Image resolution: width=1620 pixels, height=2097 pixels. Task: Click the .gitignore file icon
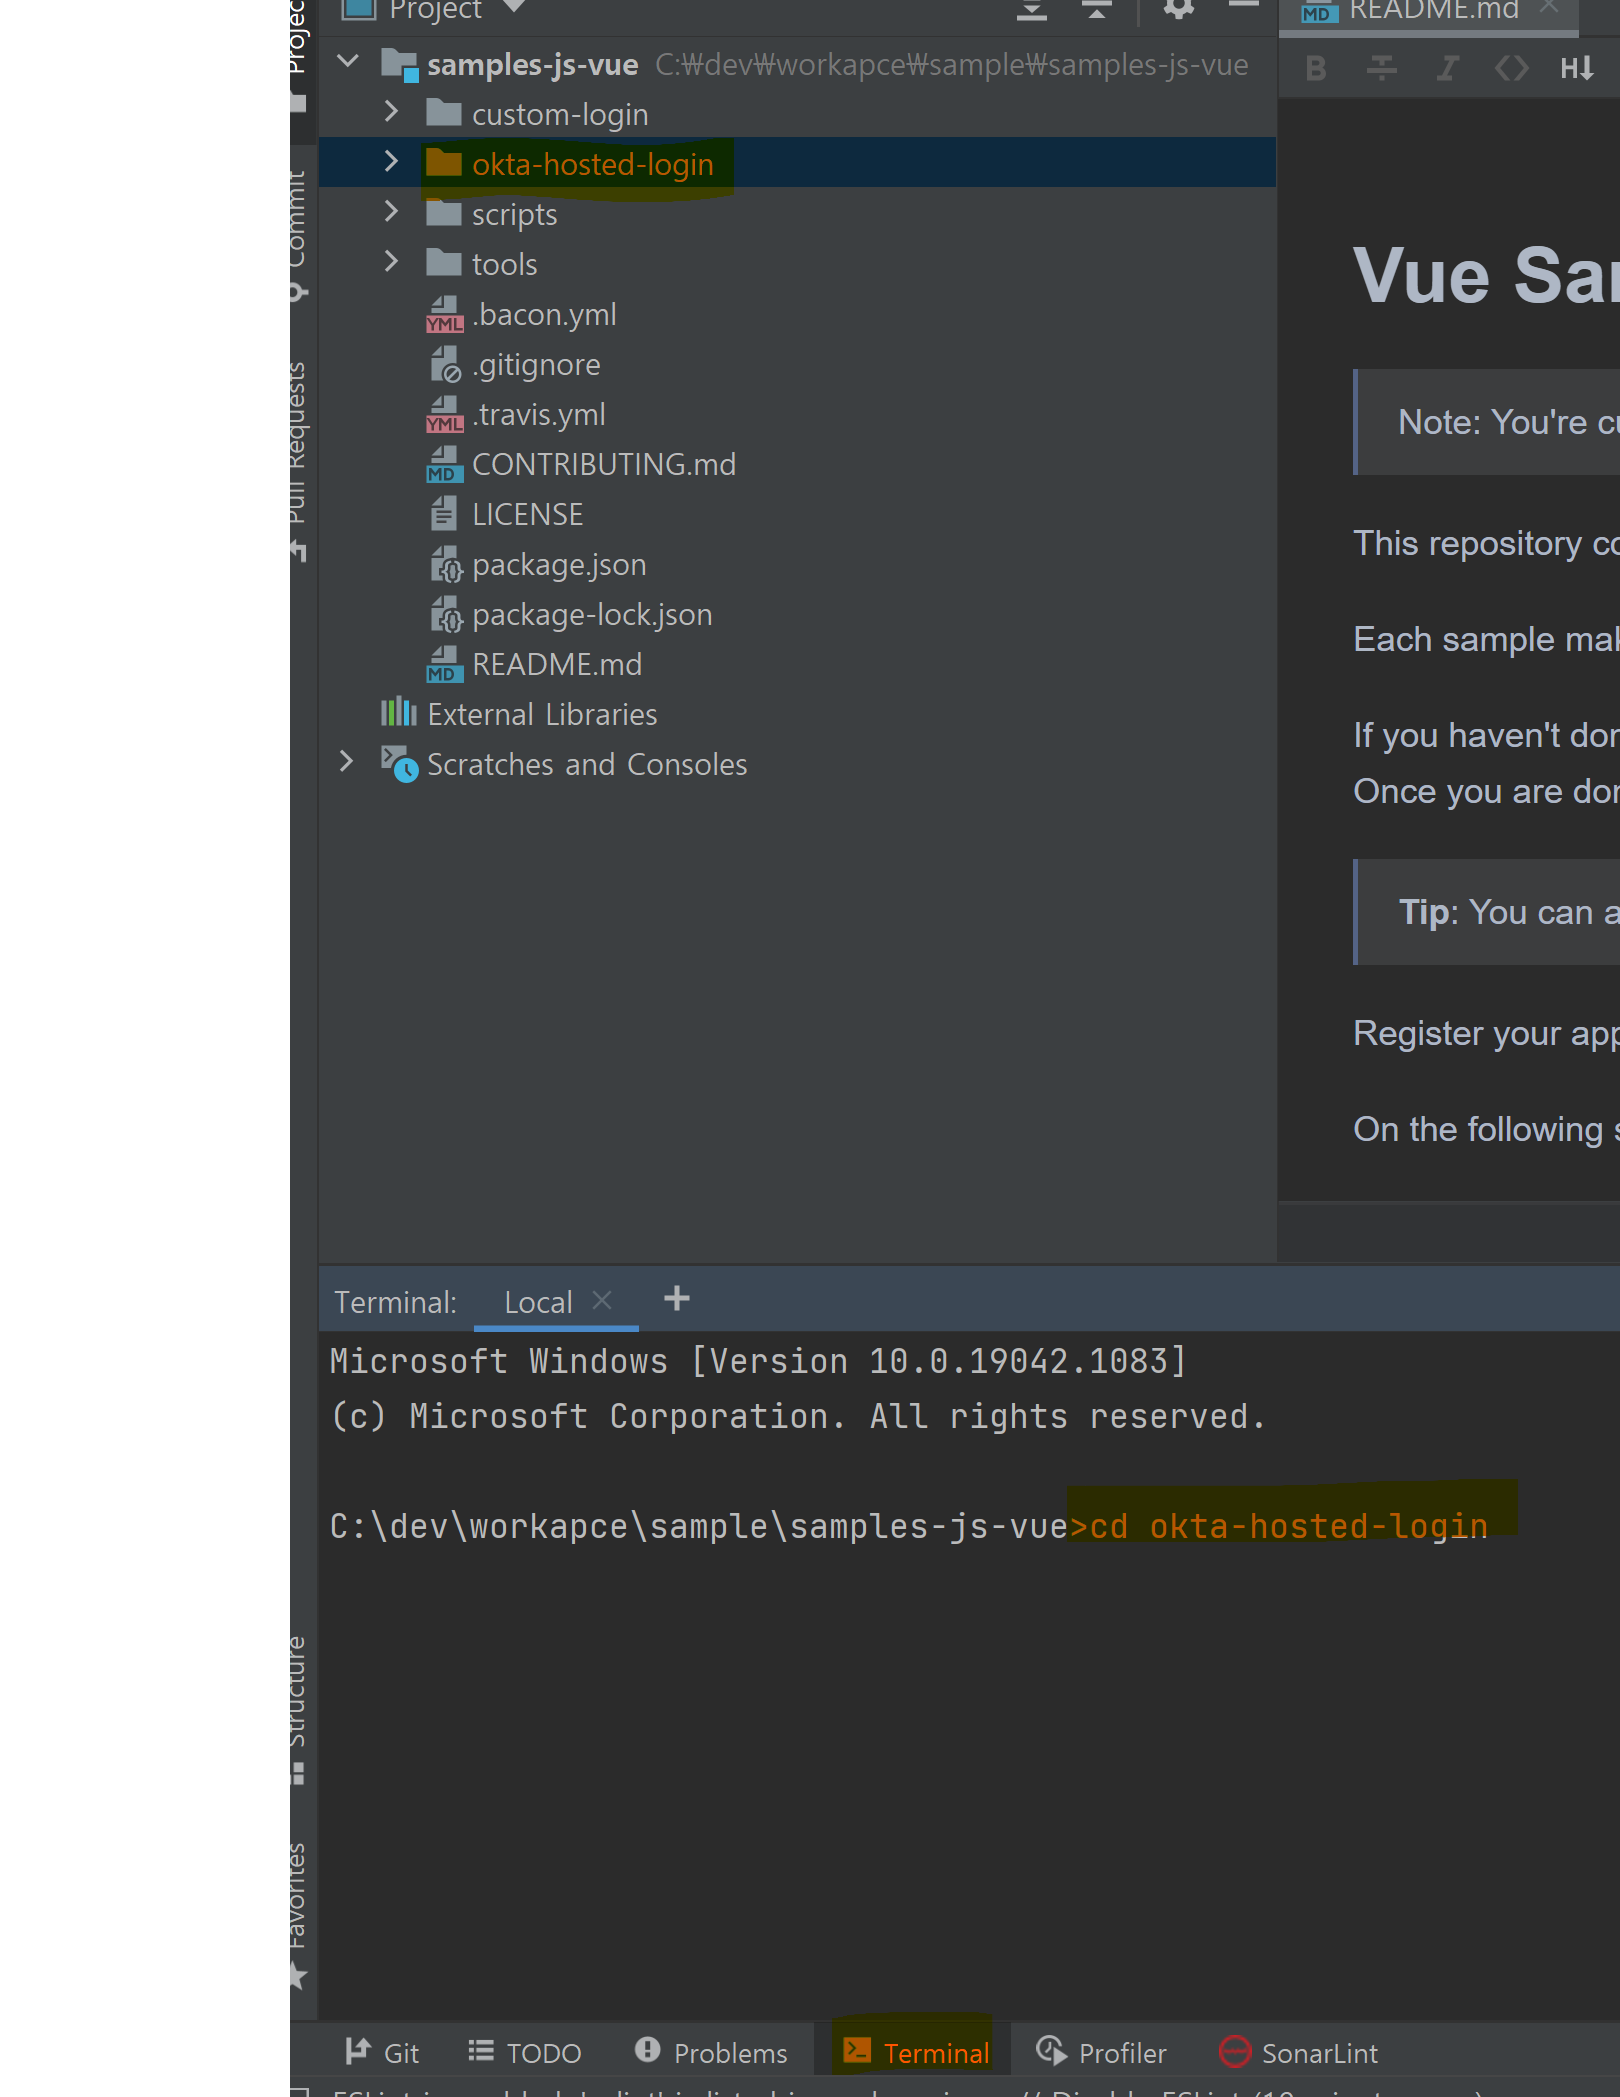pyautogui.click(x=445, y=364)
